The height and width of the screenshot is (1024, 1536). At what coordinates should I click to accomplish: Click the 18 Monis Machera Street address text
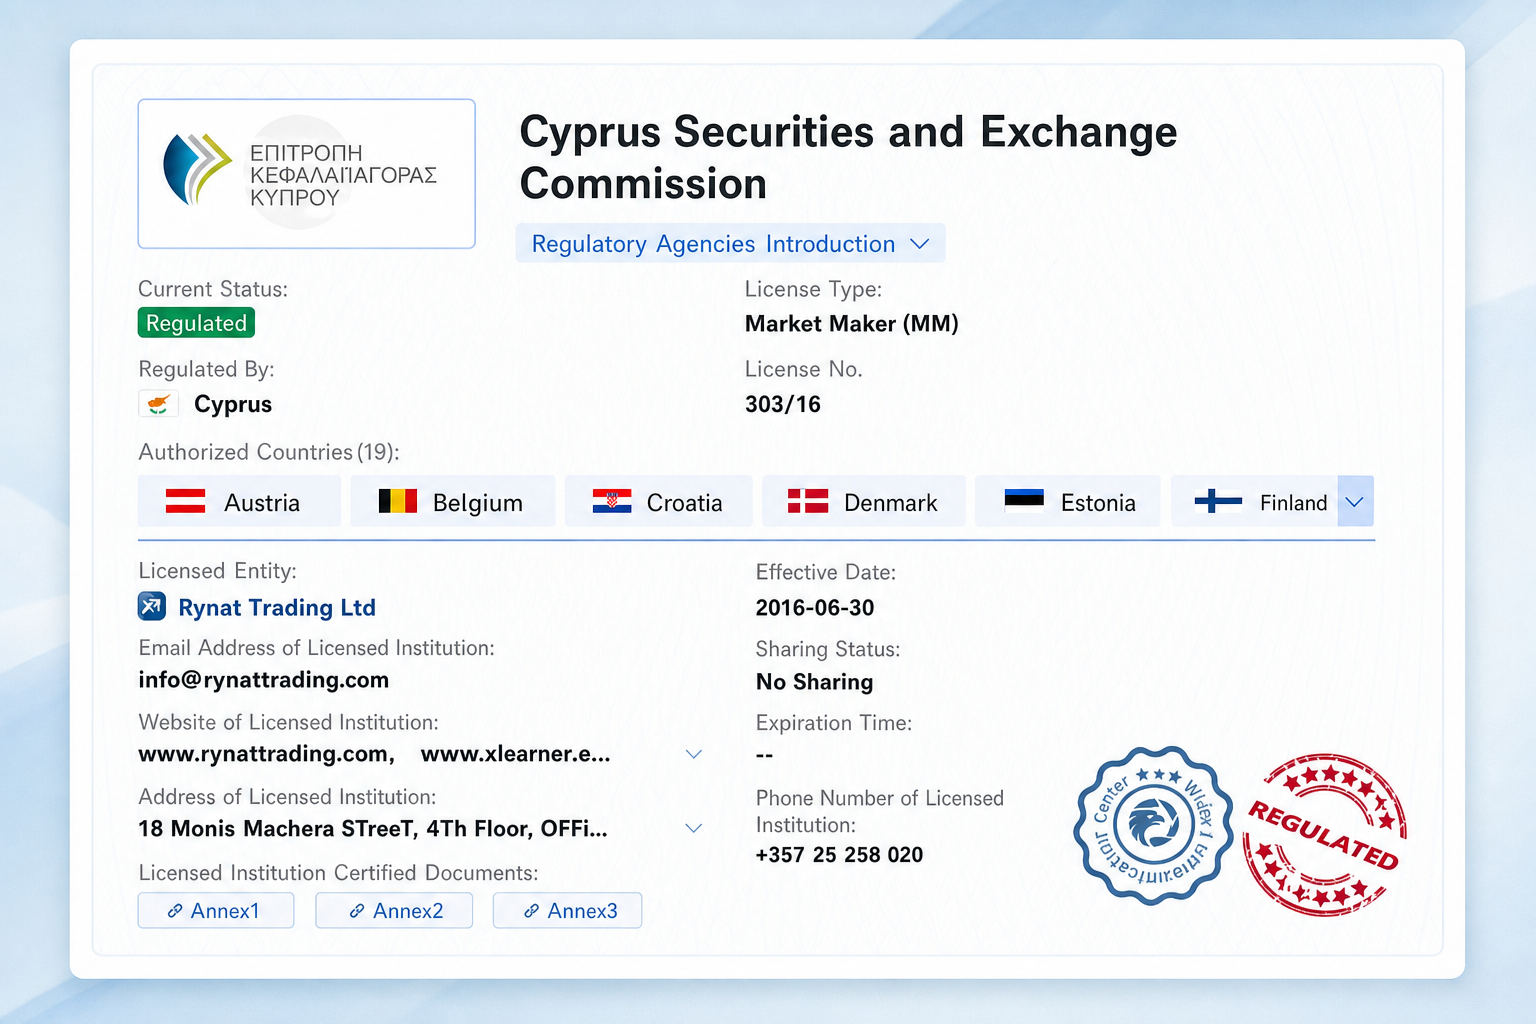click(373, 829)
